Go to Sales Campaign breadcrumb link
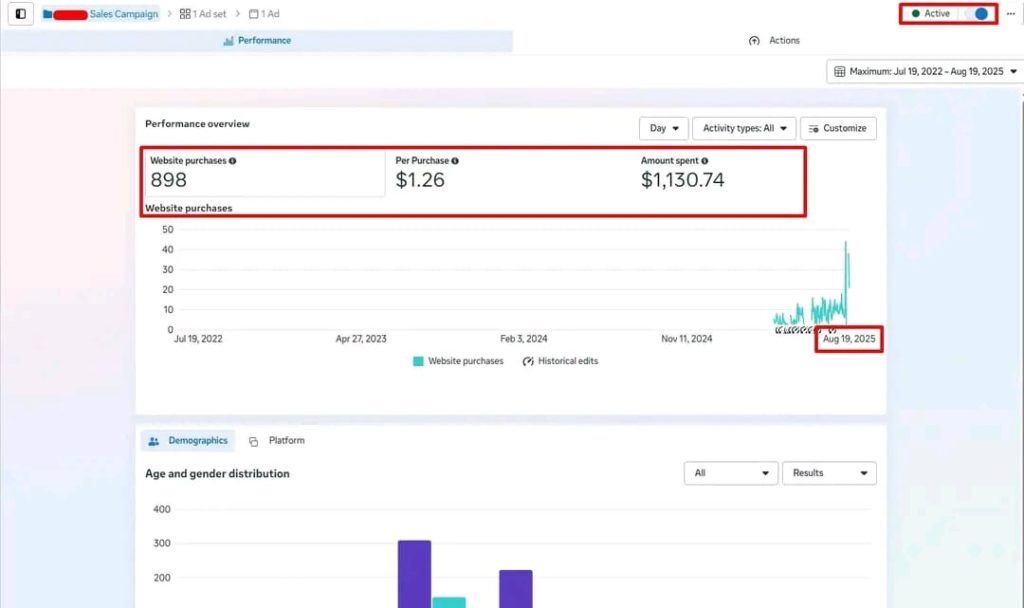 point(123,14)
